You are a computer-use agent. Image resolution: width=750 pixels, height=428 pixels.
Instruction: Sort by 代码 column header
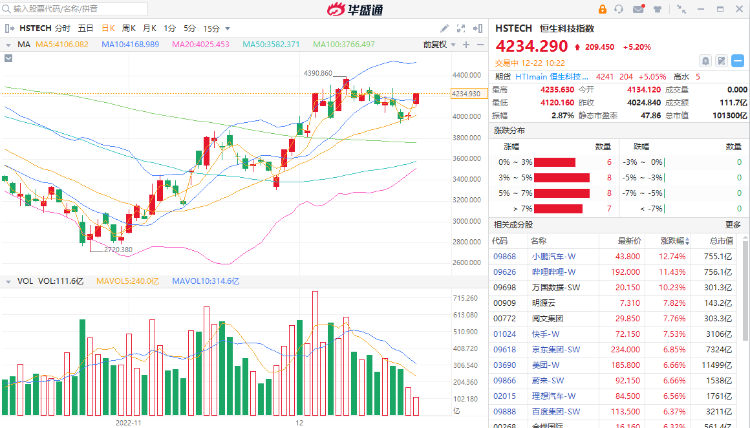499,241
